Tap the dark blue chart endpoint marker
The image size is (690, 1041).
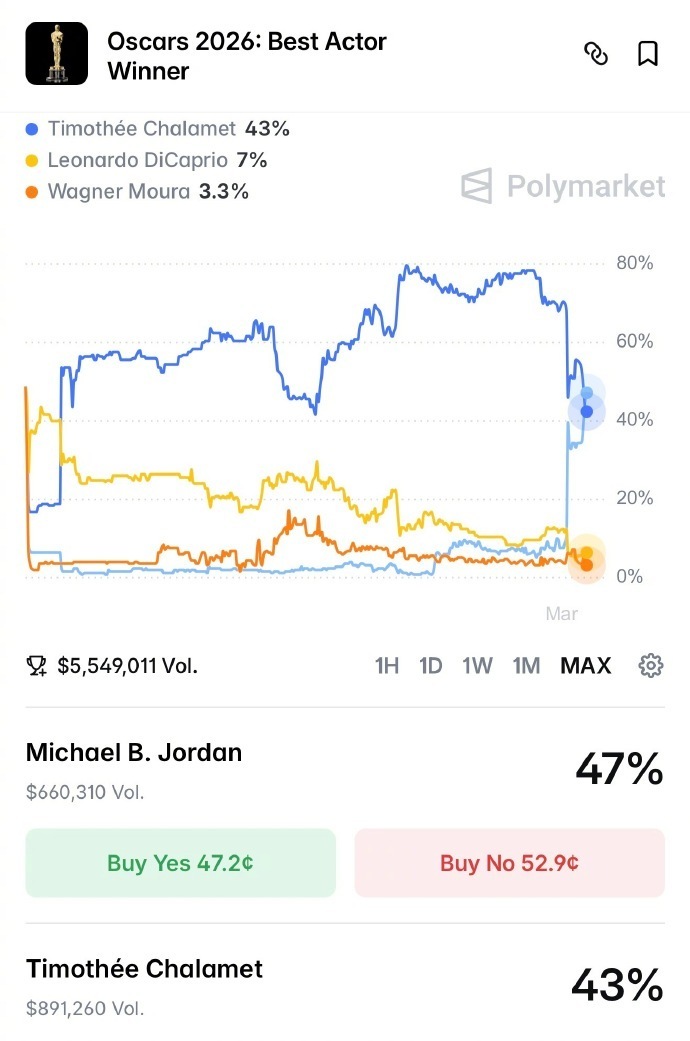pos(587,411)
